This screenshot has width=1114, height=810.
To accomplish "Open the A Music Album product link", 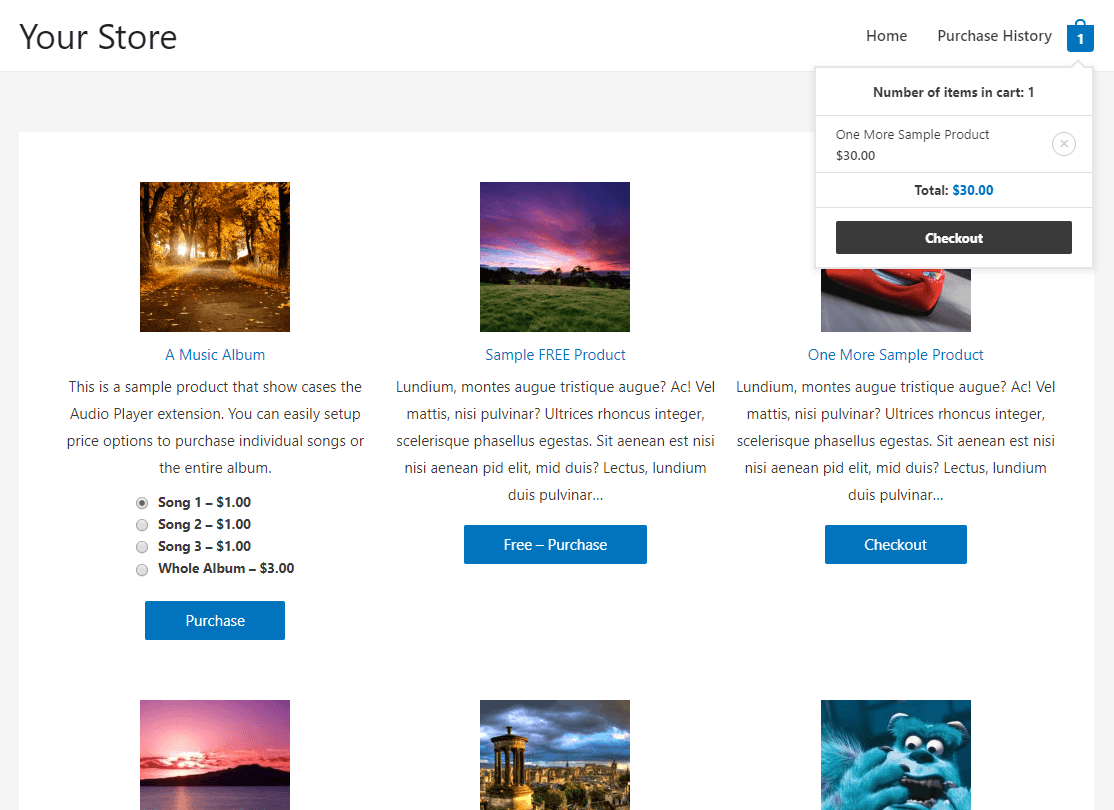I will point(214,354).
